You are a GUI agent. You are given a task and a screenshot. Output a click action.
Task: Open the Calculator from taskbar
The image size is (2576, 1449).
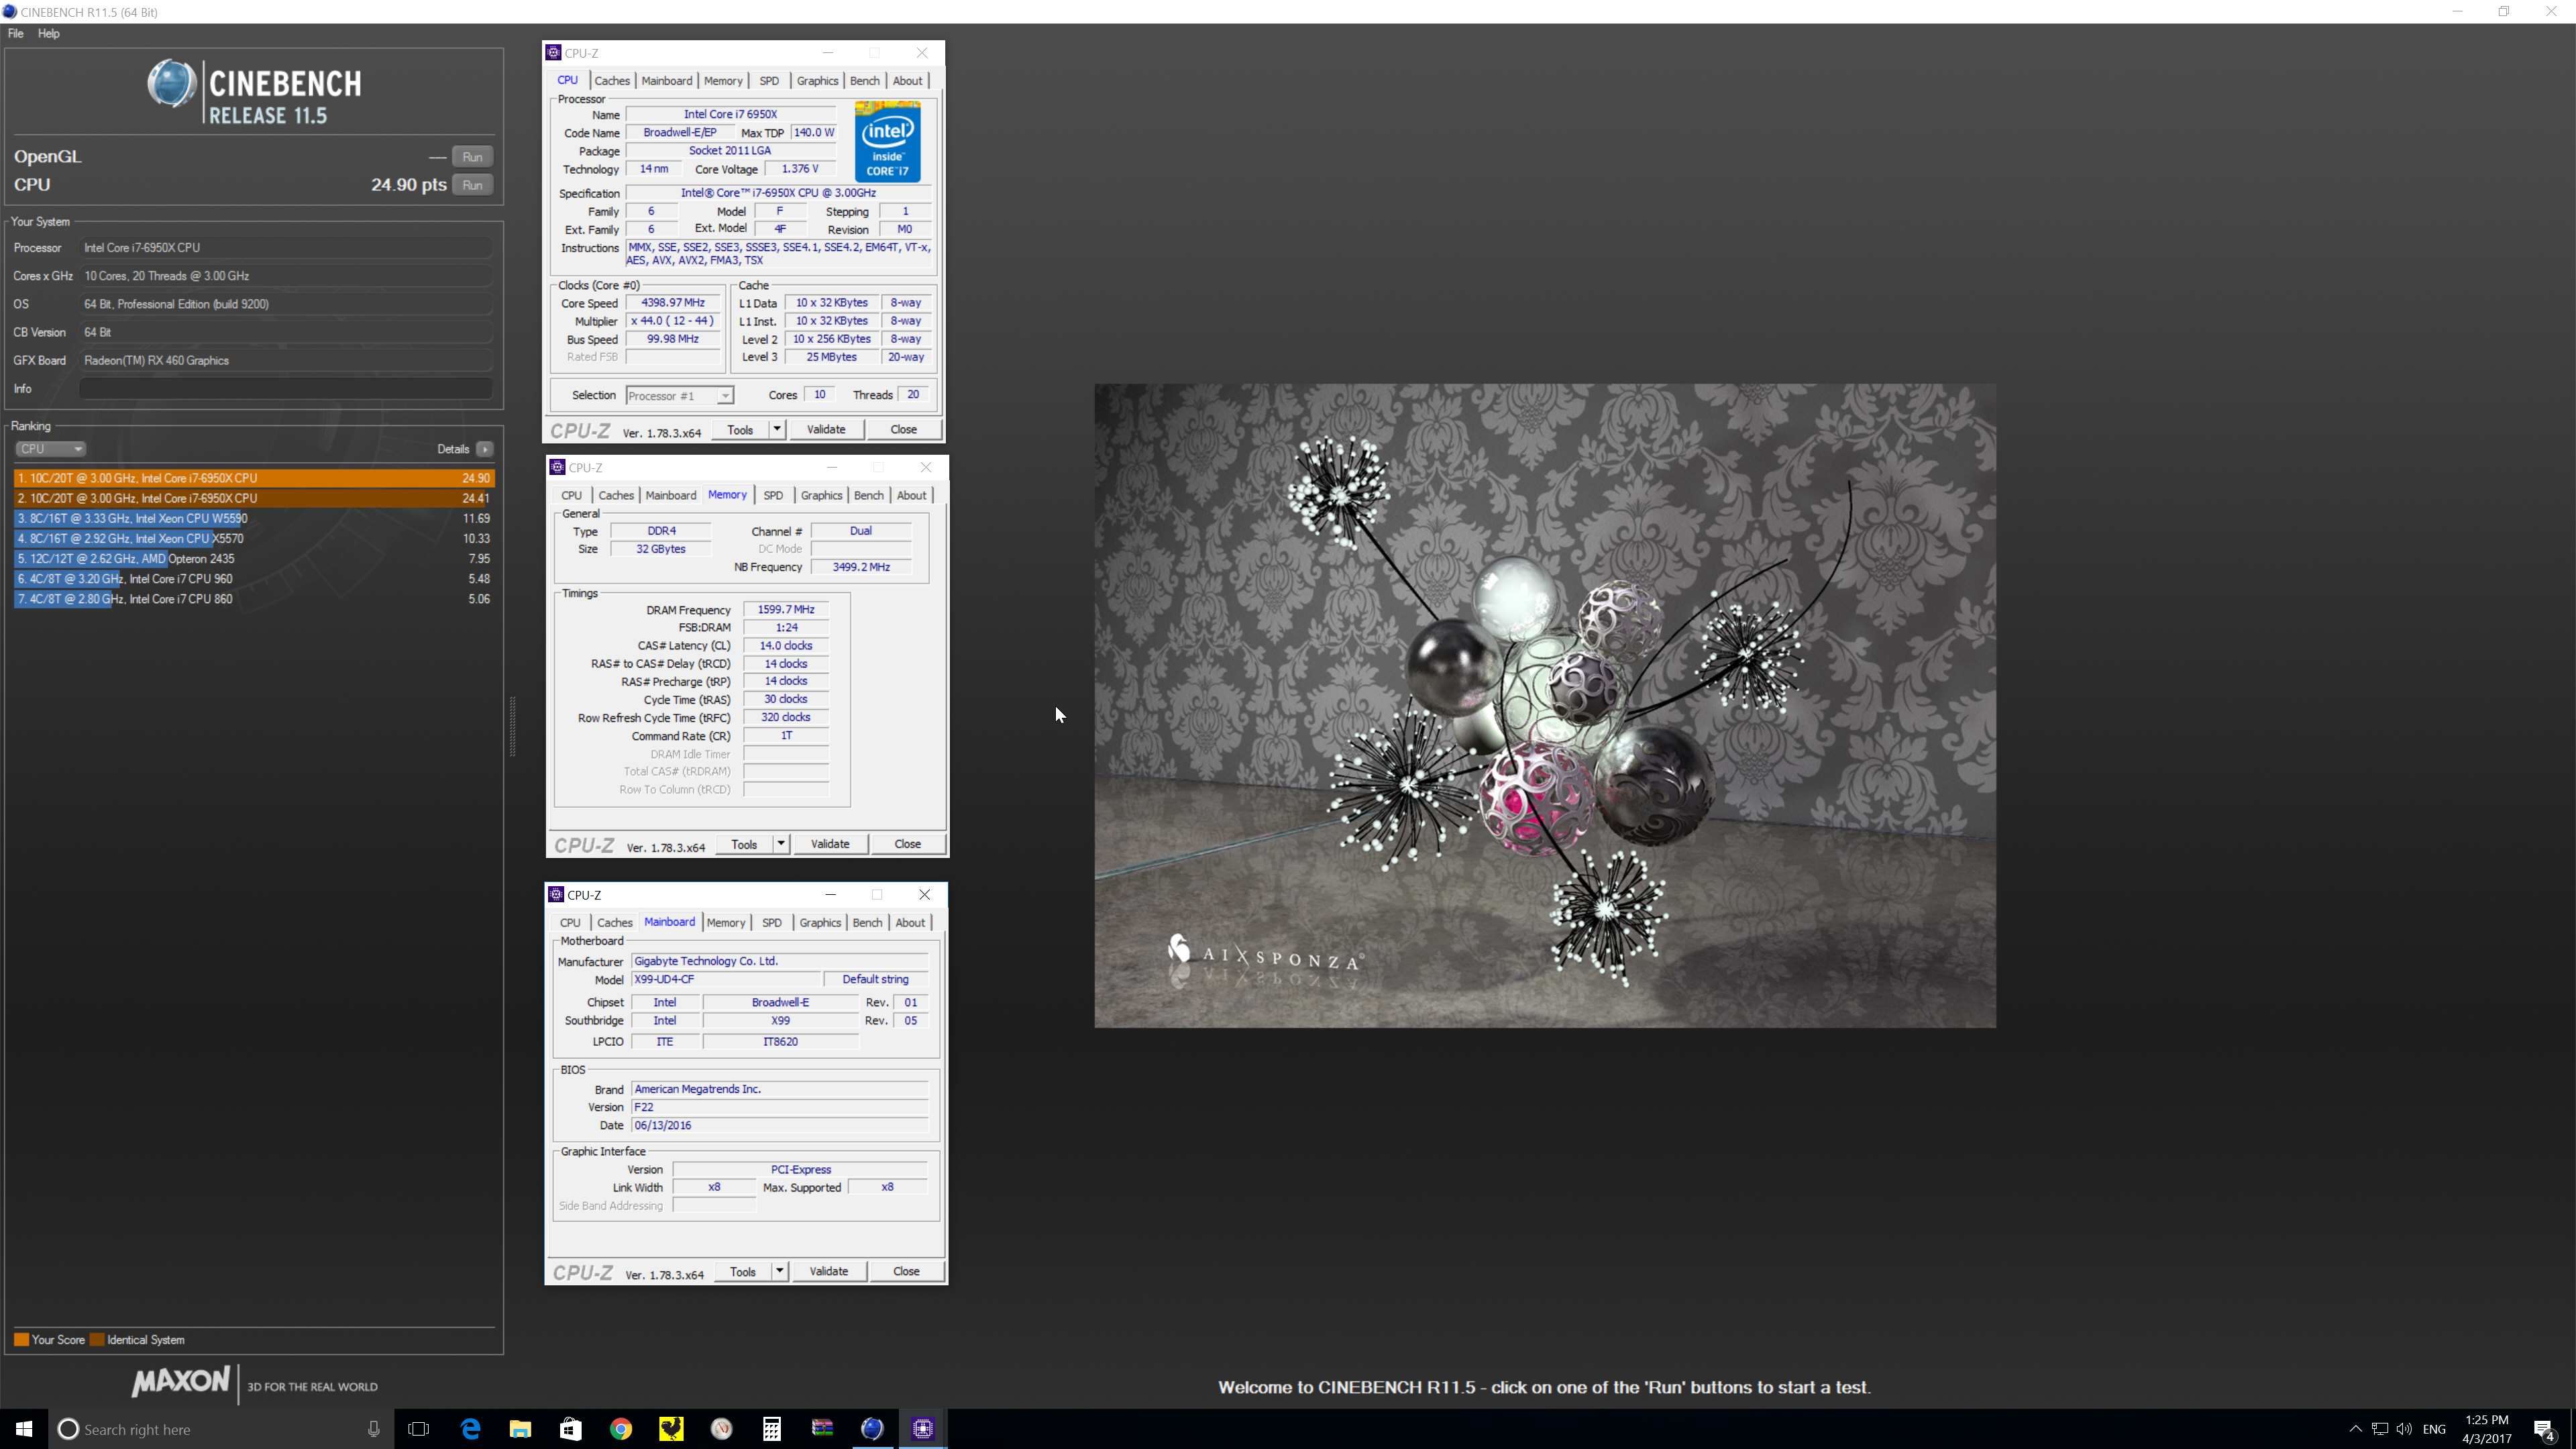772,1429
